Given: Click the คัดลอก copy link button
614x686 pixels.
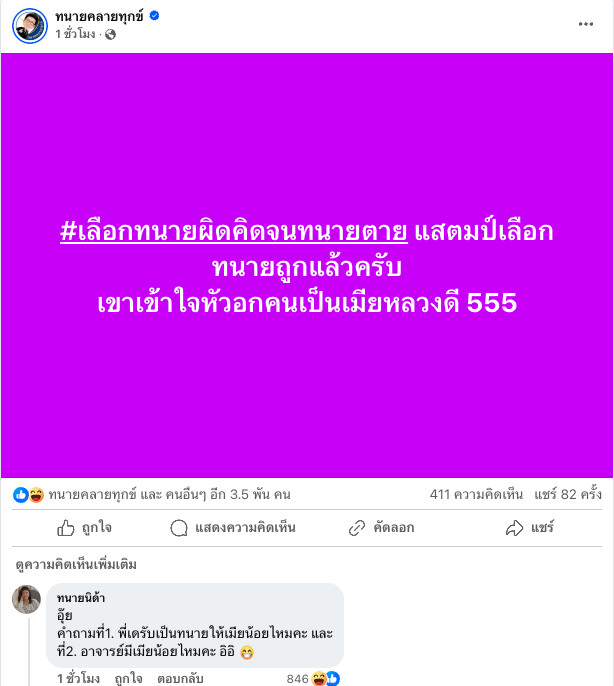Looking at the screenshot, I should [381, 528].
